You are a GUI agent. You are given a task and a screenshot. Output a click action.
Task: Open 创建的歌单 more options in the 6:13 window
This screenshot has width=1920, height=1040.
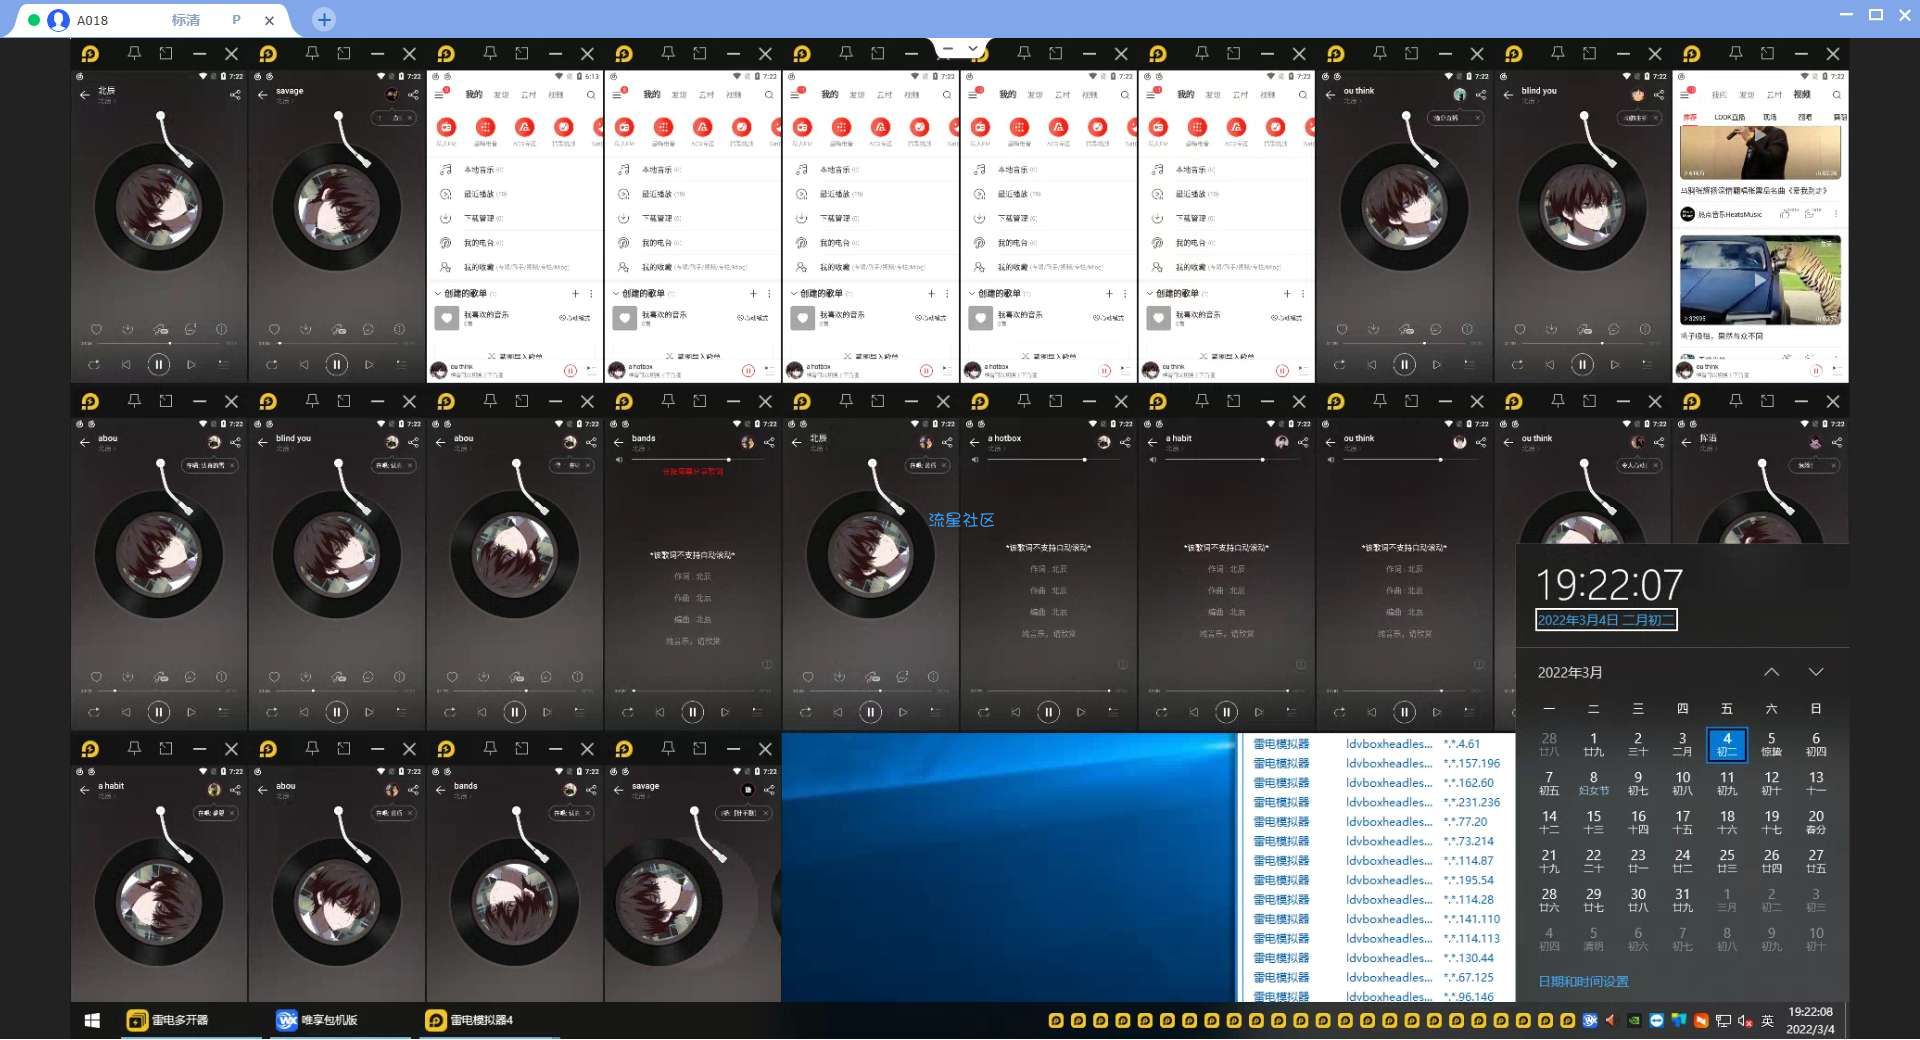[591, 293]
